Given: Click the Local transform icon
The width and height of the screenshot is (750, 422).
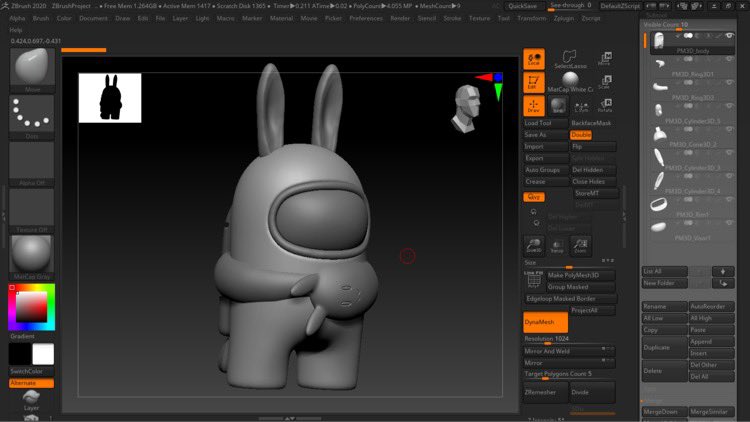Looking at the screenshot, I should [534, 59].
